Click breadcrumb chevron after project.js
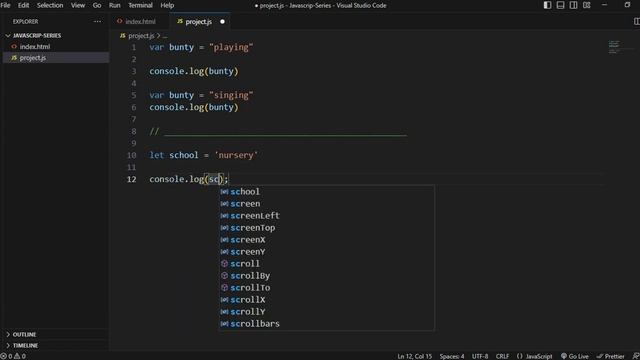This screenshot has width=640, height=360. pos(158,36)
